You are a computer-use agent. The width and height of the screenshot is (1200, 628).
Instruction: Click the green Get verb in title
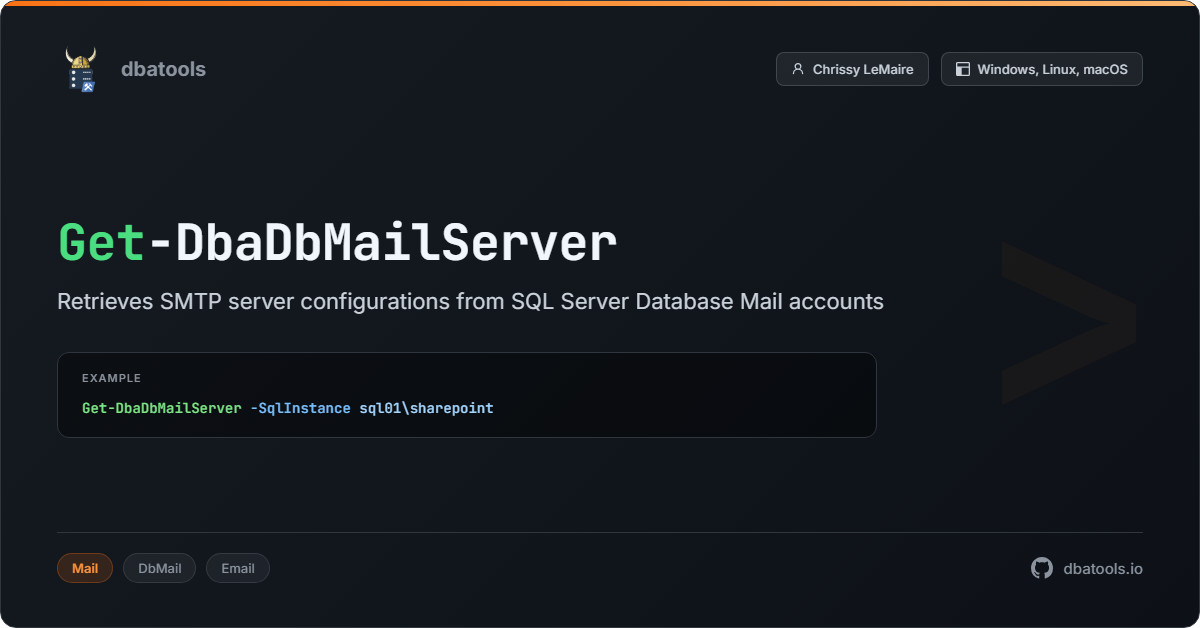[102, 243]
